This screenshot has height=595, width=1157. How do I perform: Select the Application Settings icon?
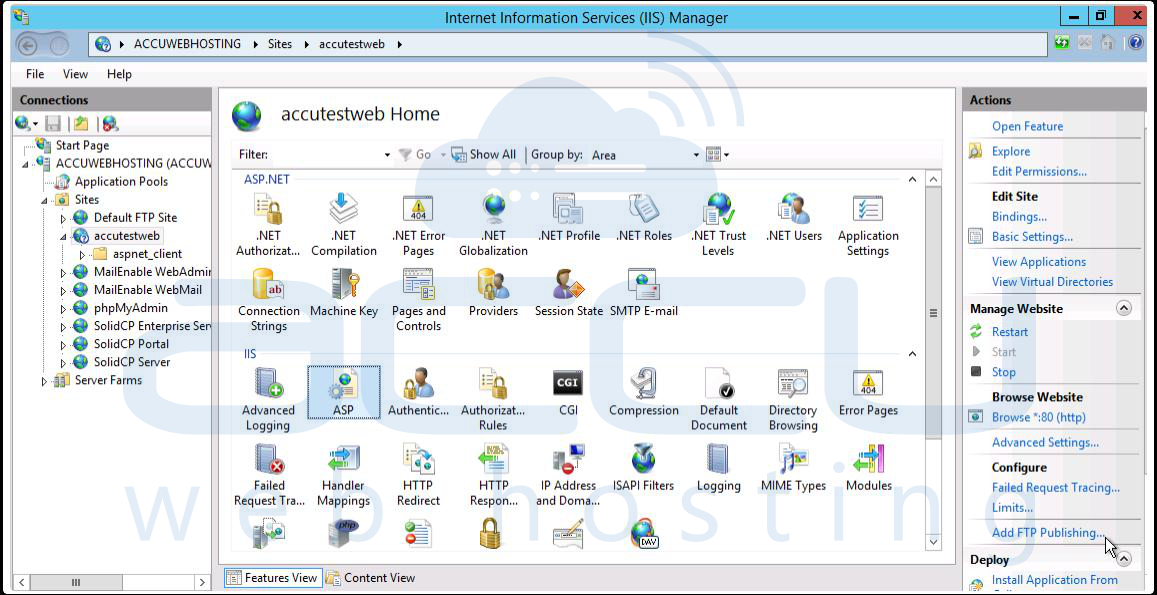tap(868, 224)
